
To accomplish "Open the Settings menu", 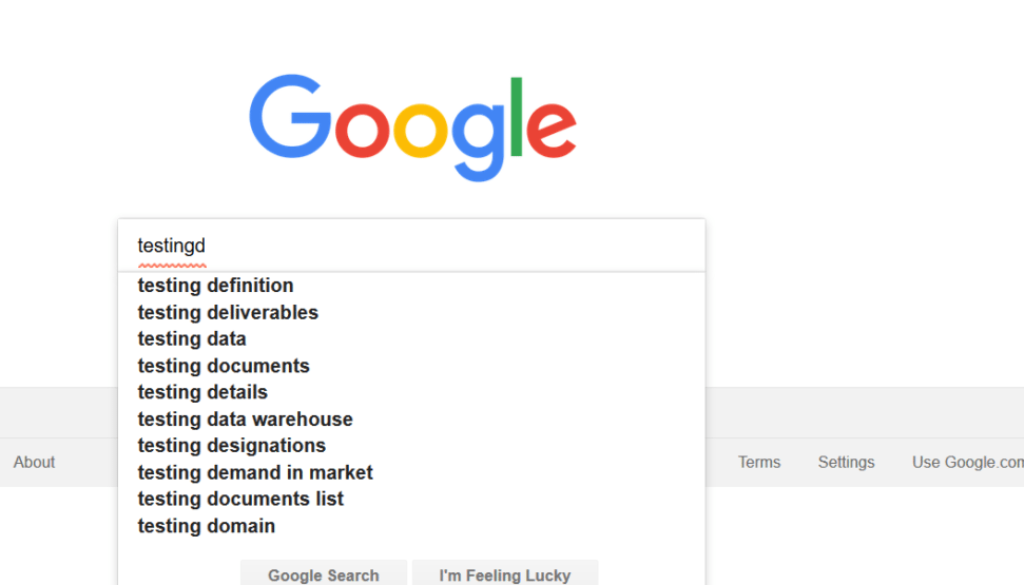I will tap(846, 462).
